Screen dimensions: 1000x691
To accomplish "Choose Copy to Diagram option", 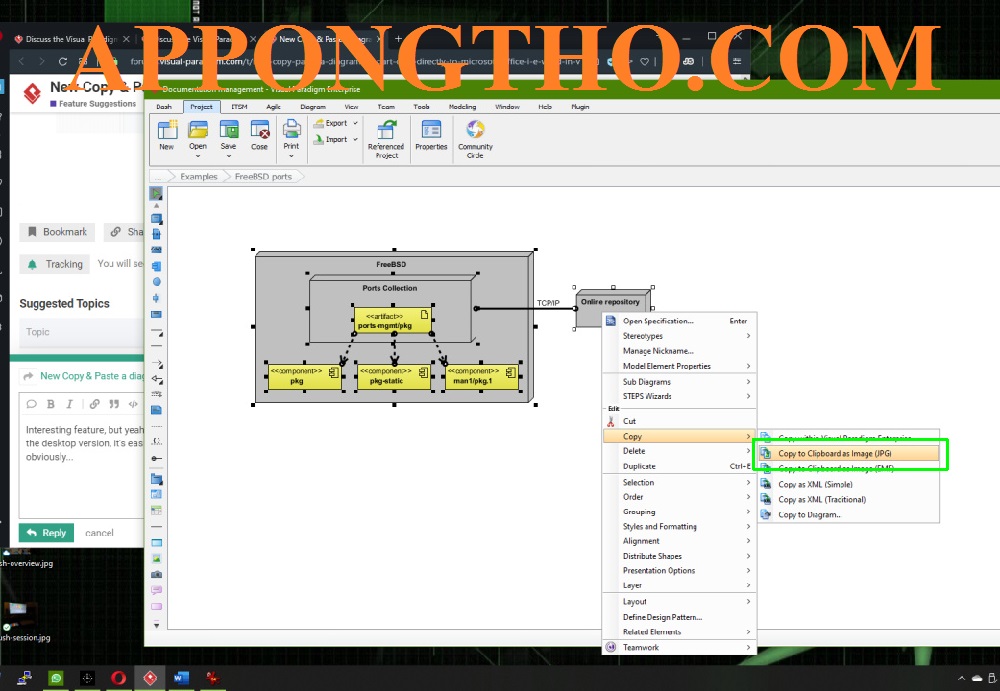I will tap(849, 515).
